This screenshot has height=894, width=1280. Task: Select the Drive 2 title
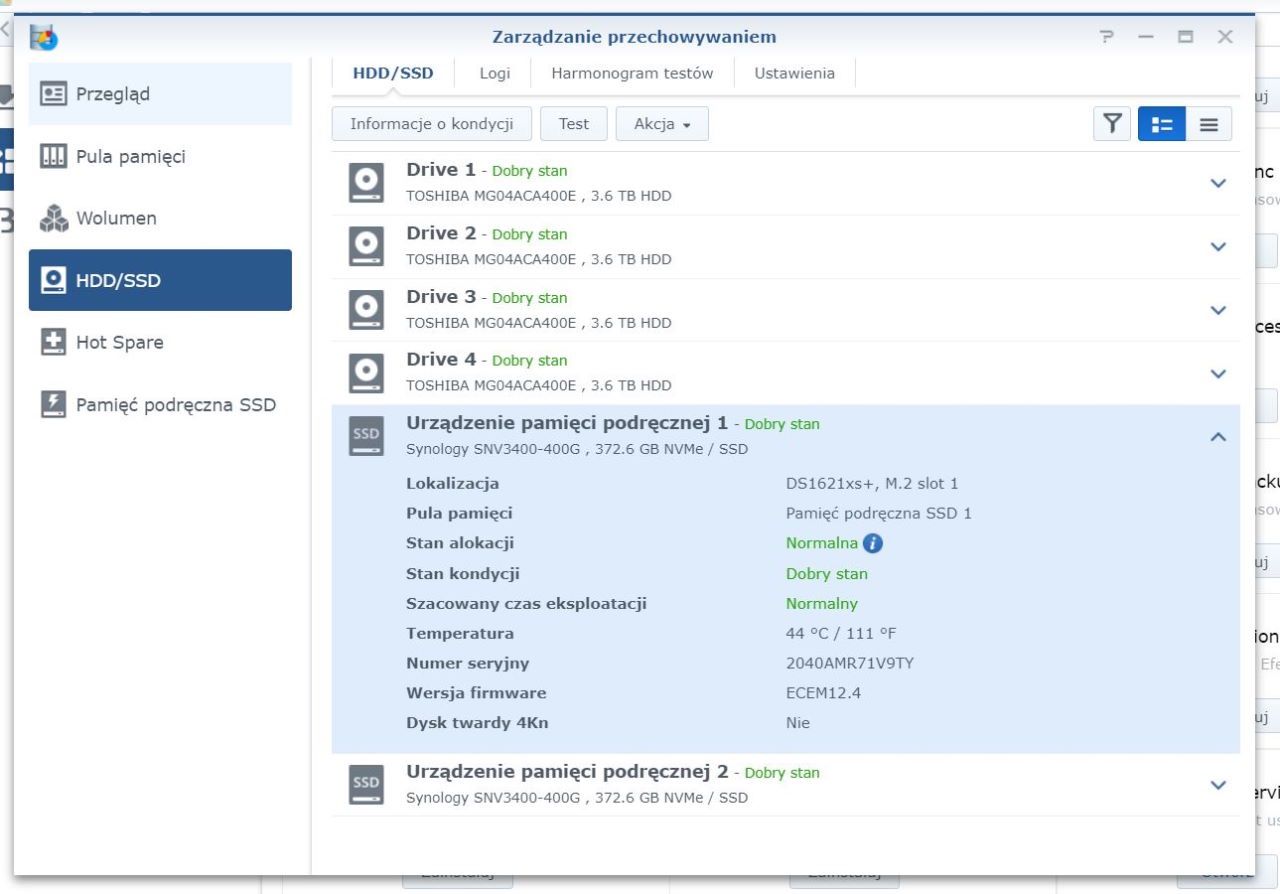441,233
